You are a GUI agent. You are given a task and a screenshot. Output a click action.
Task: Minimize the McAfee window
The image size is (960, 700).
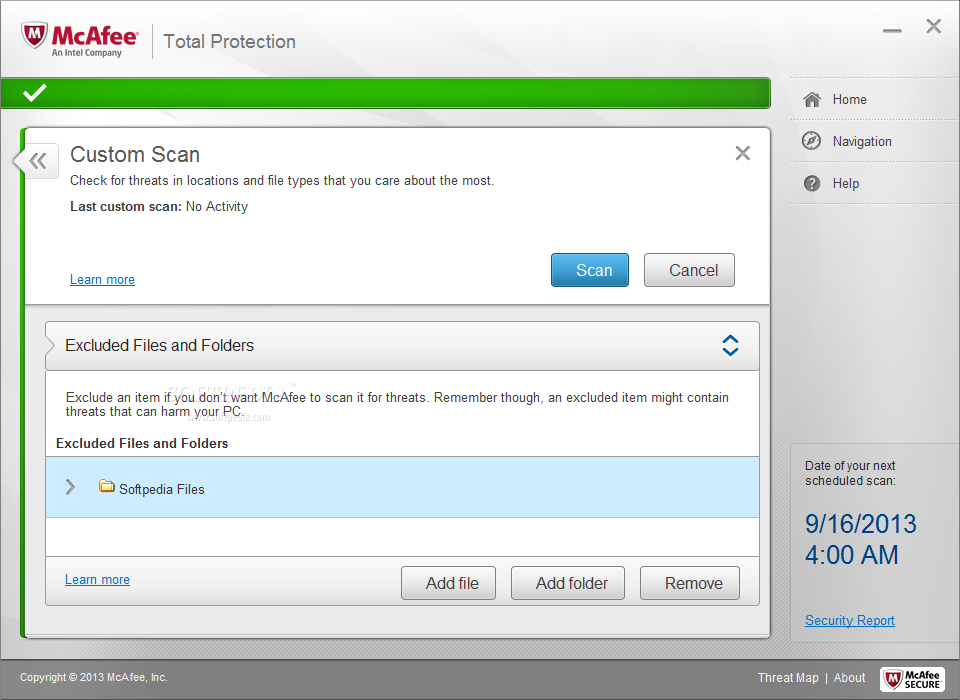(x=892, y=30)
